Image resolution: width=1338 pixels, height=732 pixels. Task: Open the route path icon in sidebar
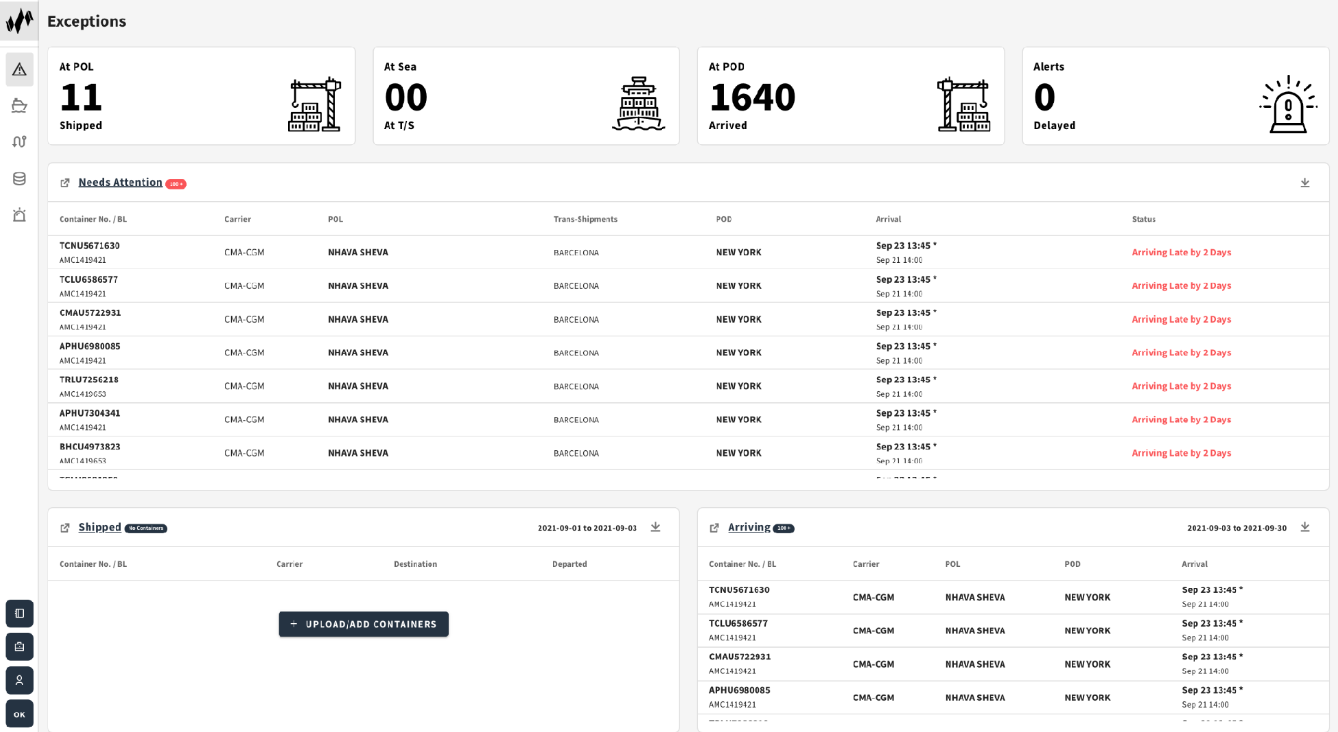click(19, 142)
